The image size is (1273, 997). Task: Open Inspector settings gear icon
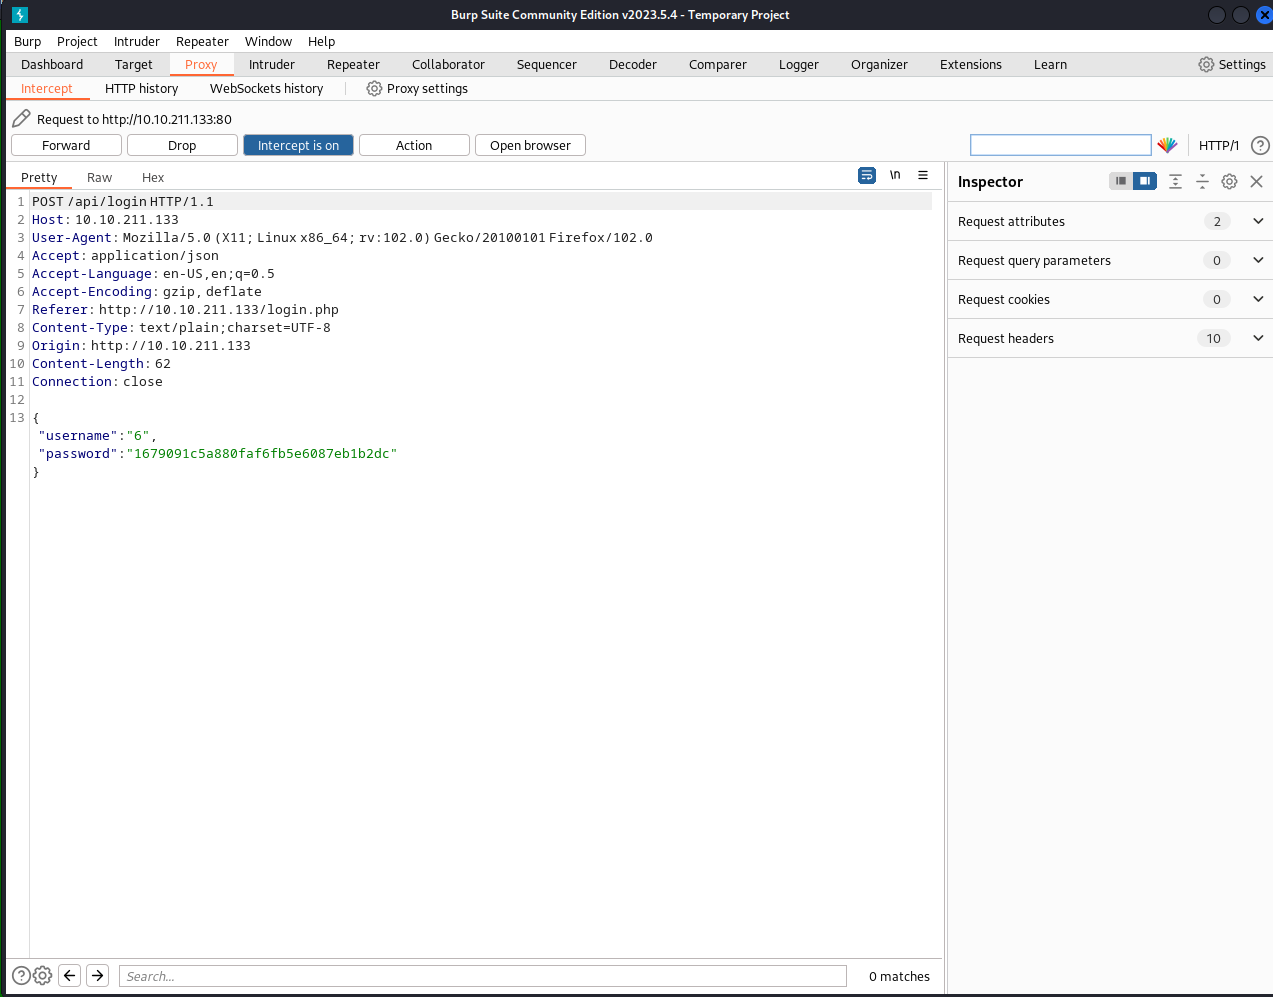click(1229, 181)
